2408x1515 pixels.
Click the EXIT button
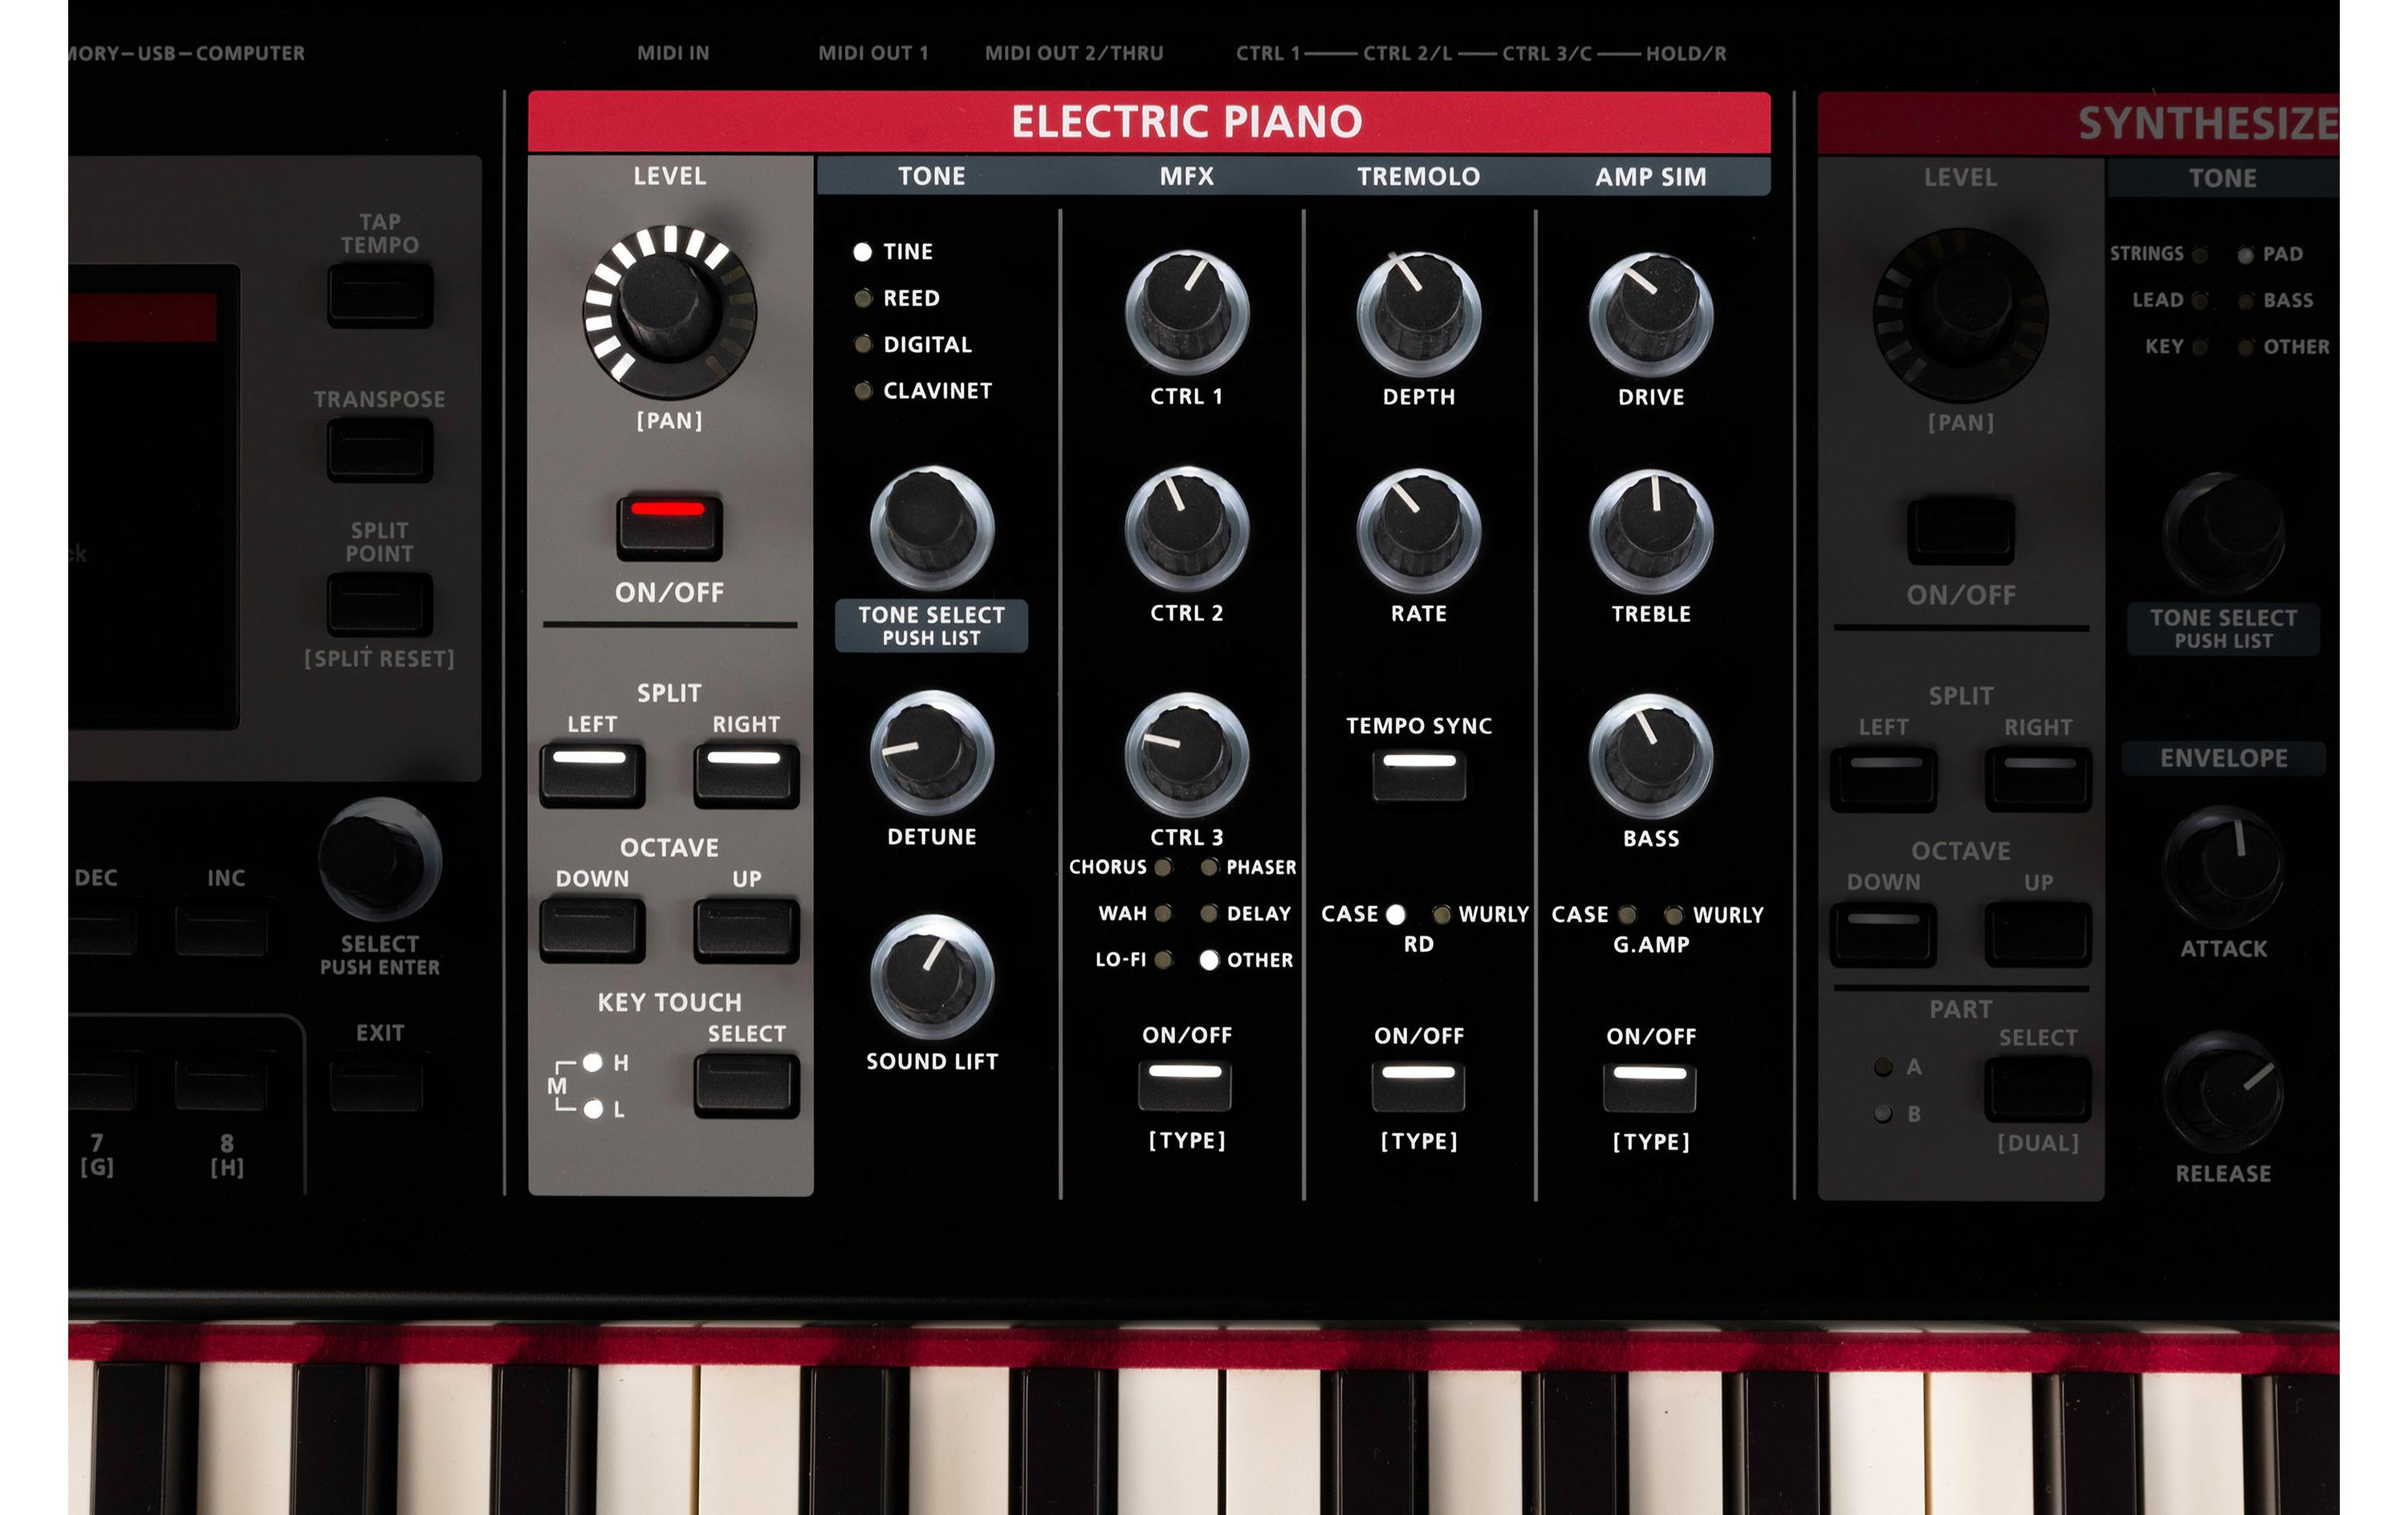click(x=377, y=1085)
